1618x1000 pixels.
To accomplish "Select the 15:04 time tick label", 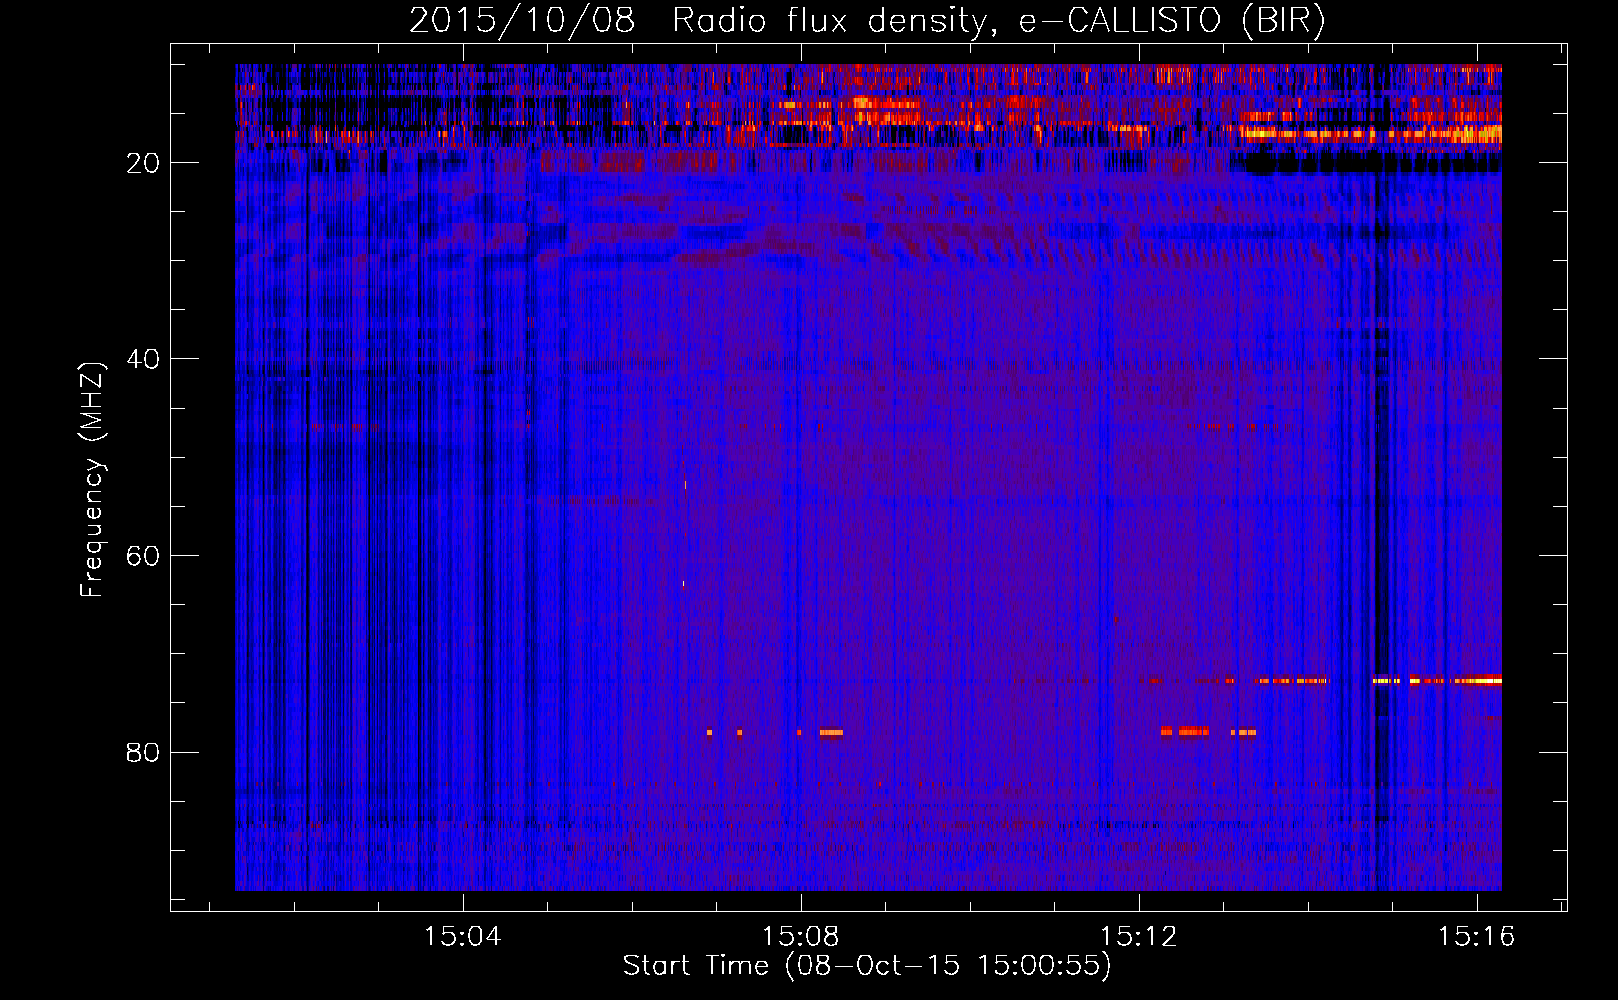I will click(x=462, y=936).
